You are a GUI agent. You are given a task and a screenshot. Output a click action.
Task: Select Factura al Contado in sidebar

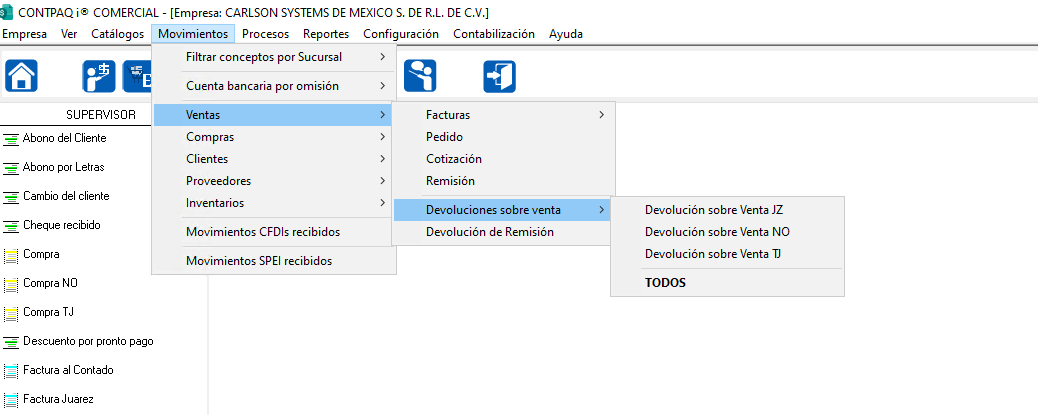pos(68,371)
